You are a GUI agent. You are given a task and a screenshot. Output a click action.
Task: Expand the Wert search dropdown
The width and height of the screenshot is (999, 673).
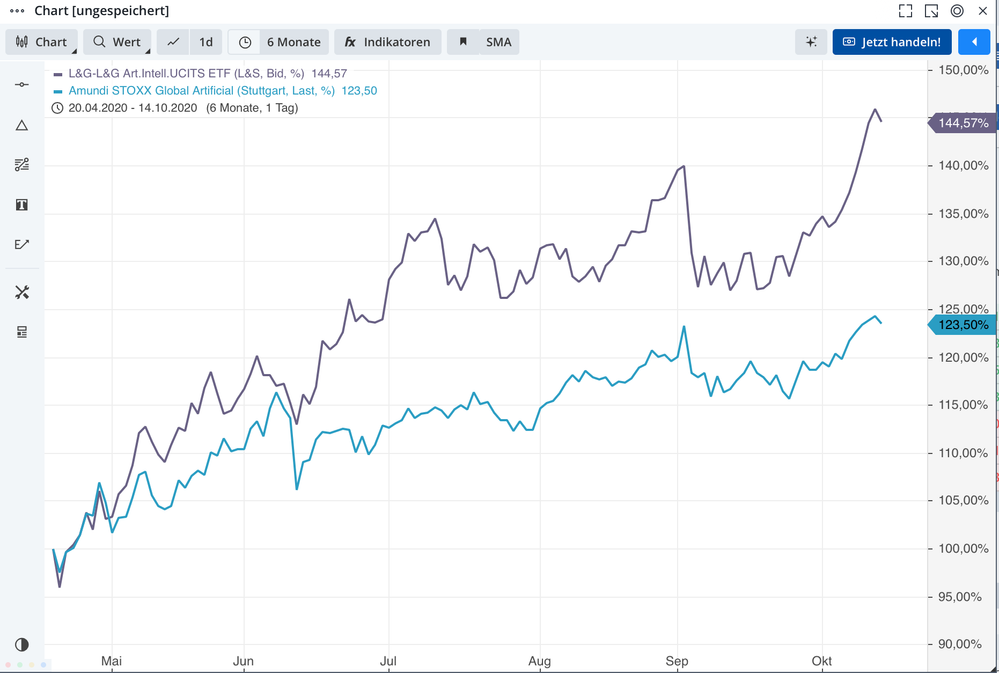[x=118, y=42]
